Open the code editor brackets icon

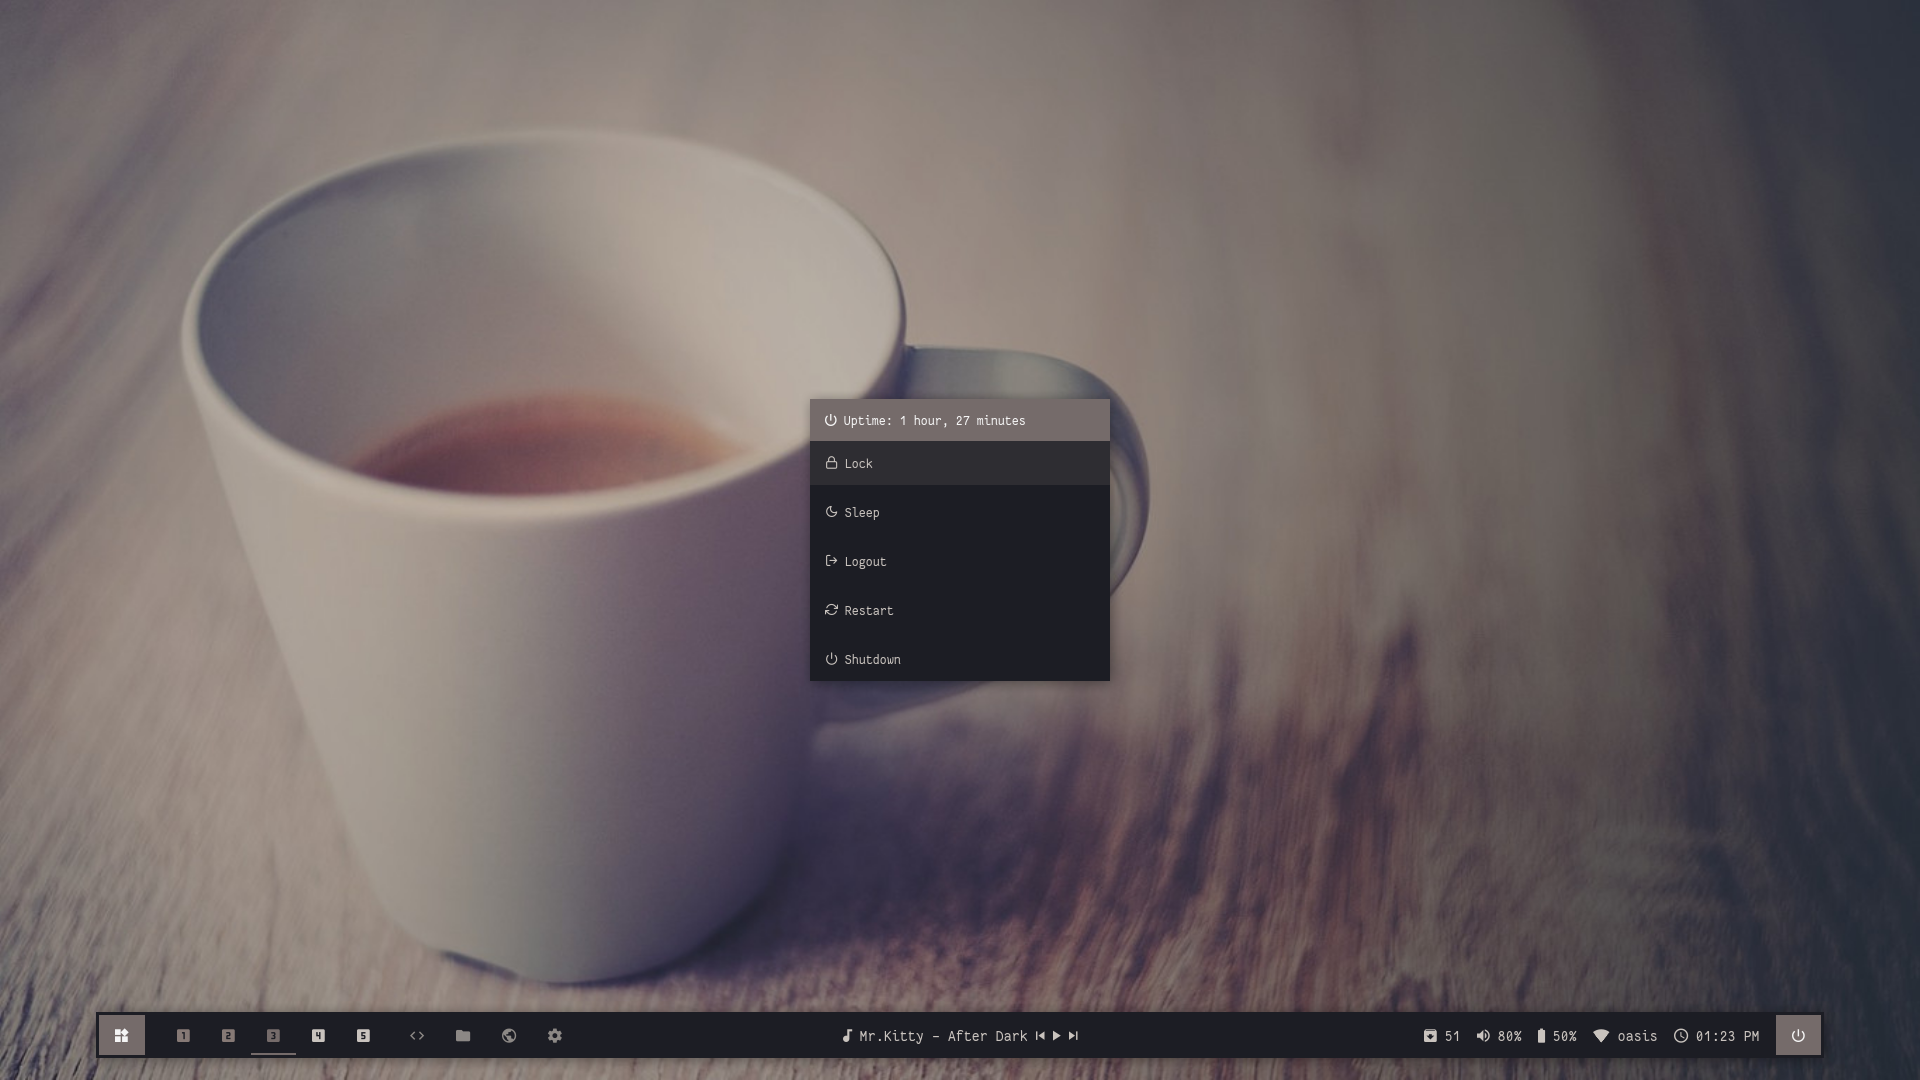tap(417, 1036)
